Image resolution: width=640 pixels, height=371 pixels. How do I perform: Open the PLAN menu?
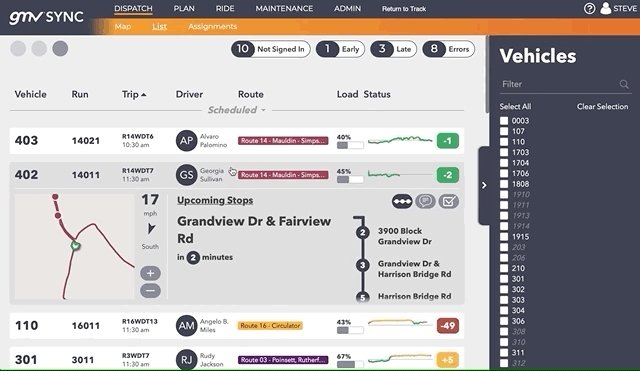point(184,9)
